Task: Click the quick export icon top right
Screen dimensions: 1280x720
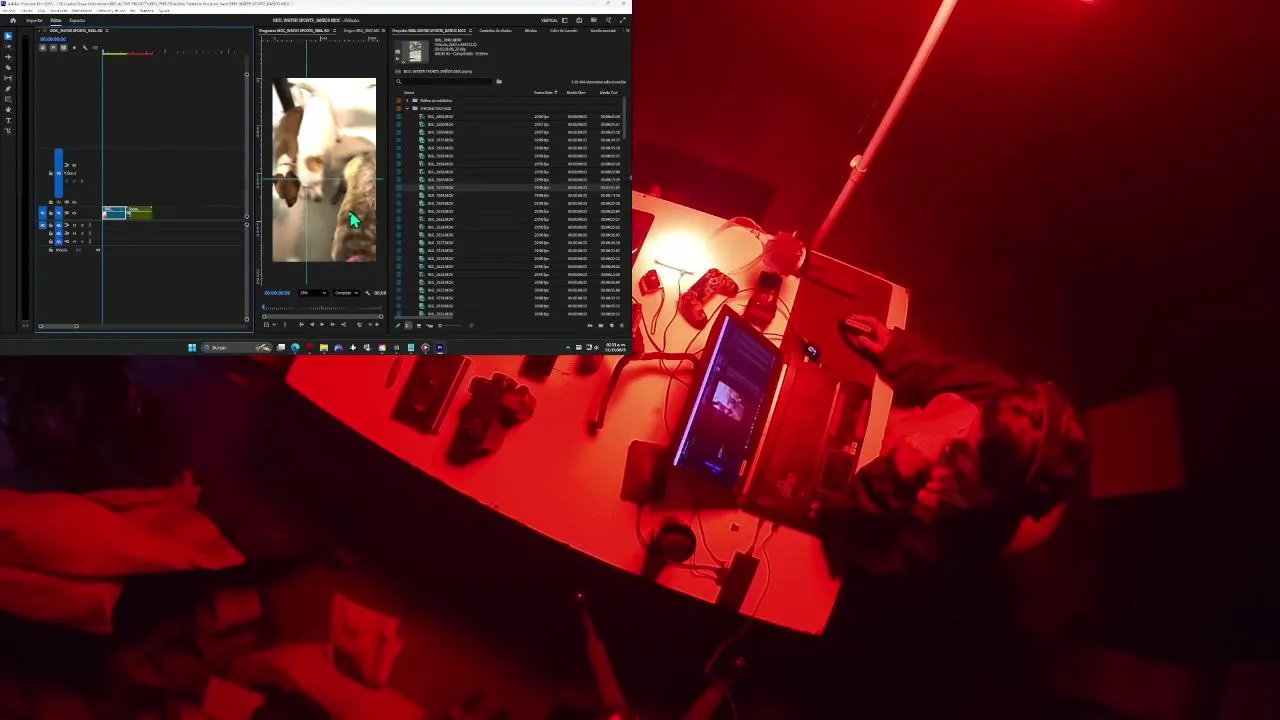Action: (x=579, y=20)
